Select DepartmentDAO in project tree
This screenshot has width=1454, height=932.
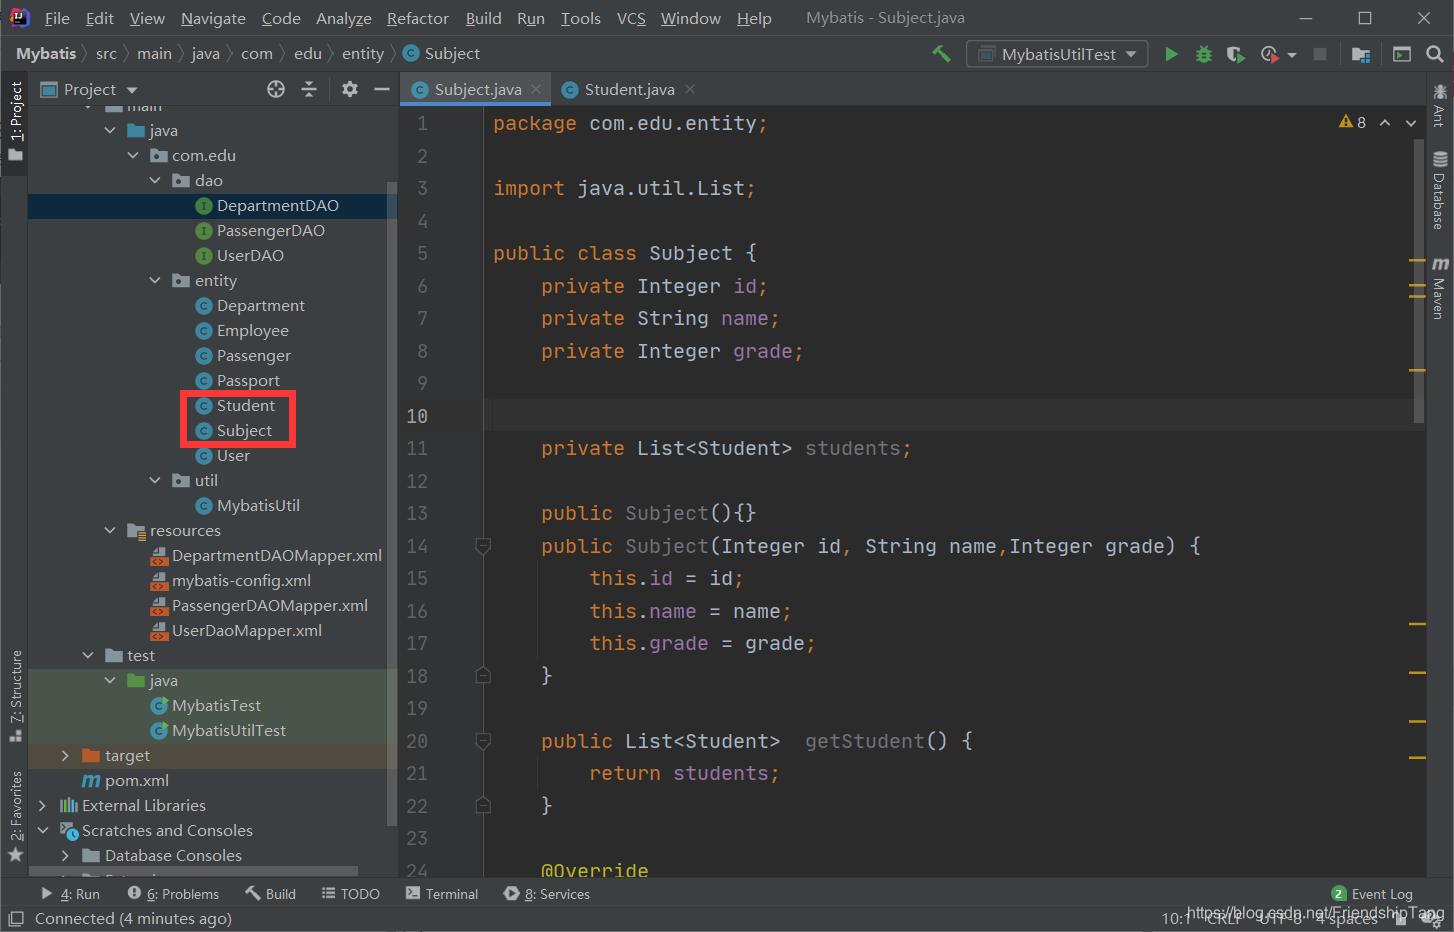tap(278, 205)
